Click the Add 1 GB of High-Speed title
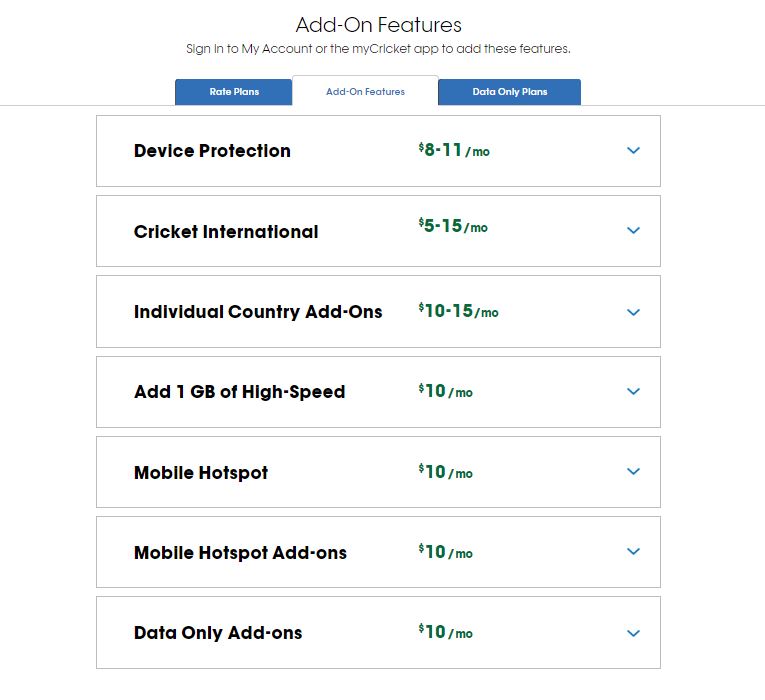The image size is (765, 700). point(239,392)
